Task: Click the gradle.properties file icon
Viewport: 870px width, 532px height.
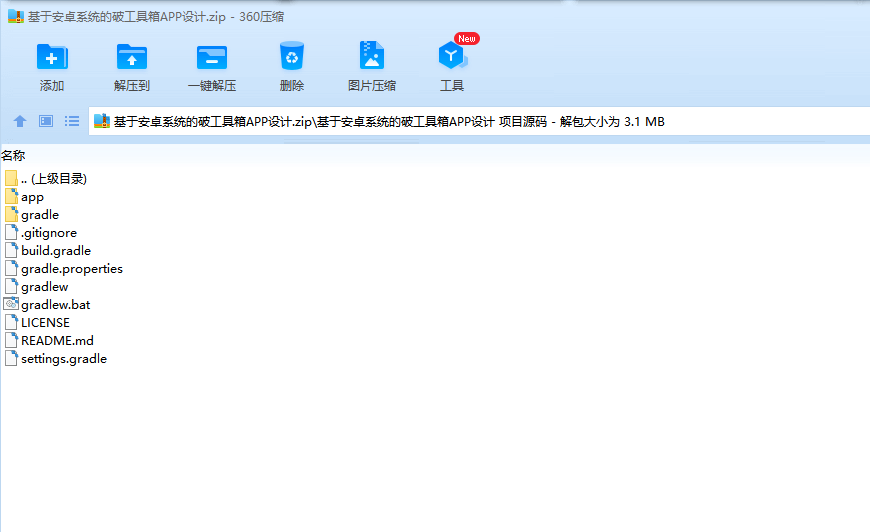Action: (x=12, y=268)
